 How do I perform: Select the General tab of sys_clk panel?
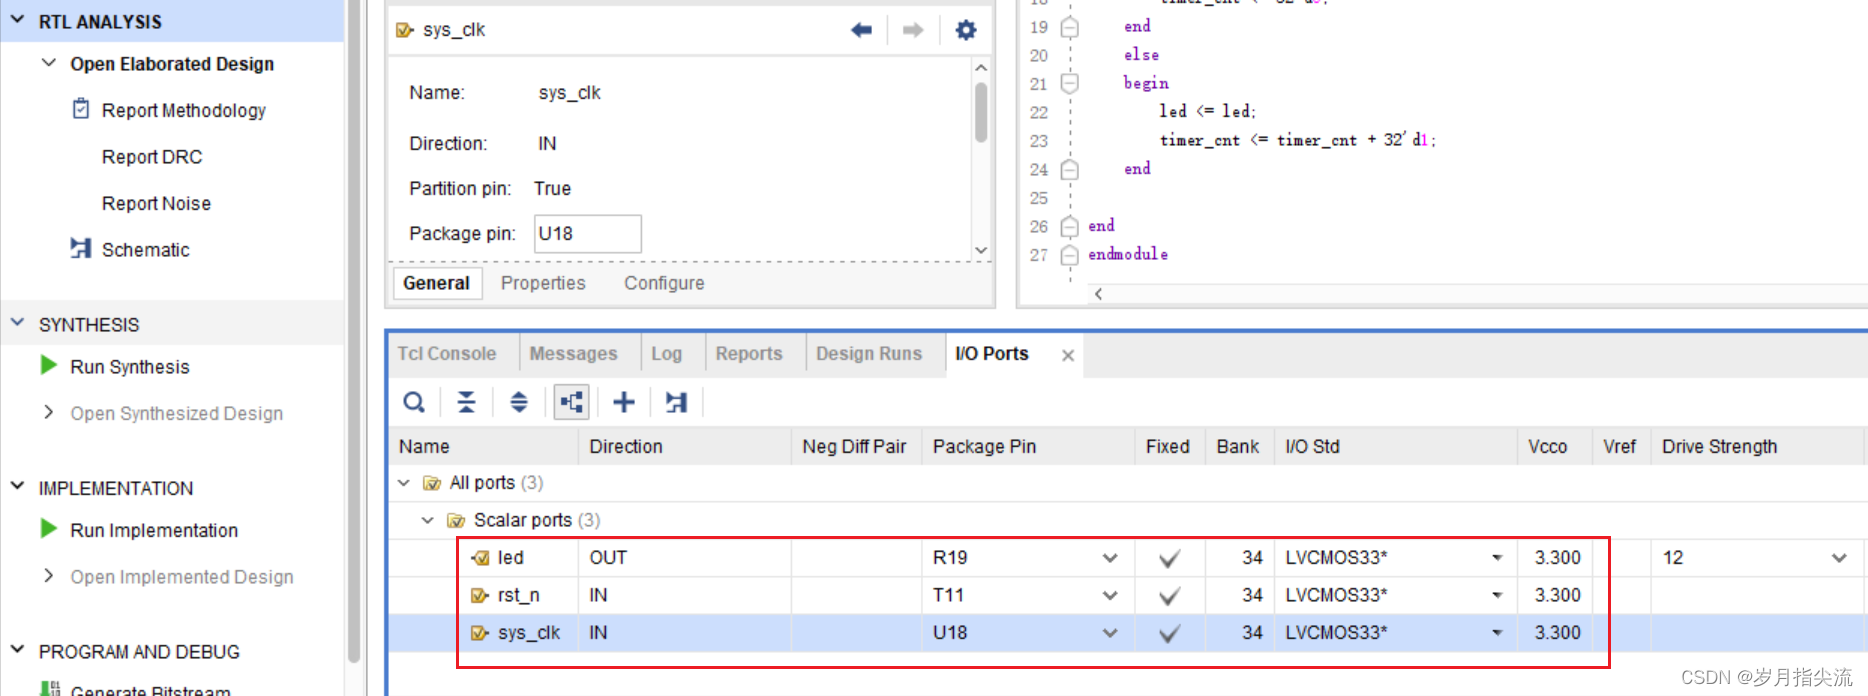(436, 283)
